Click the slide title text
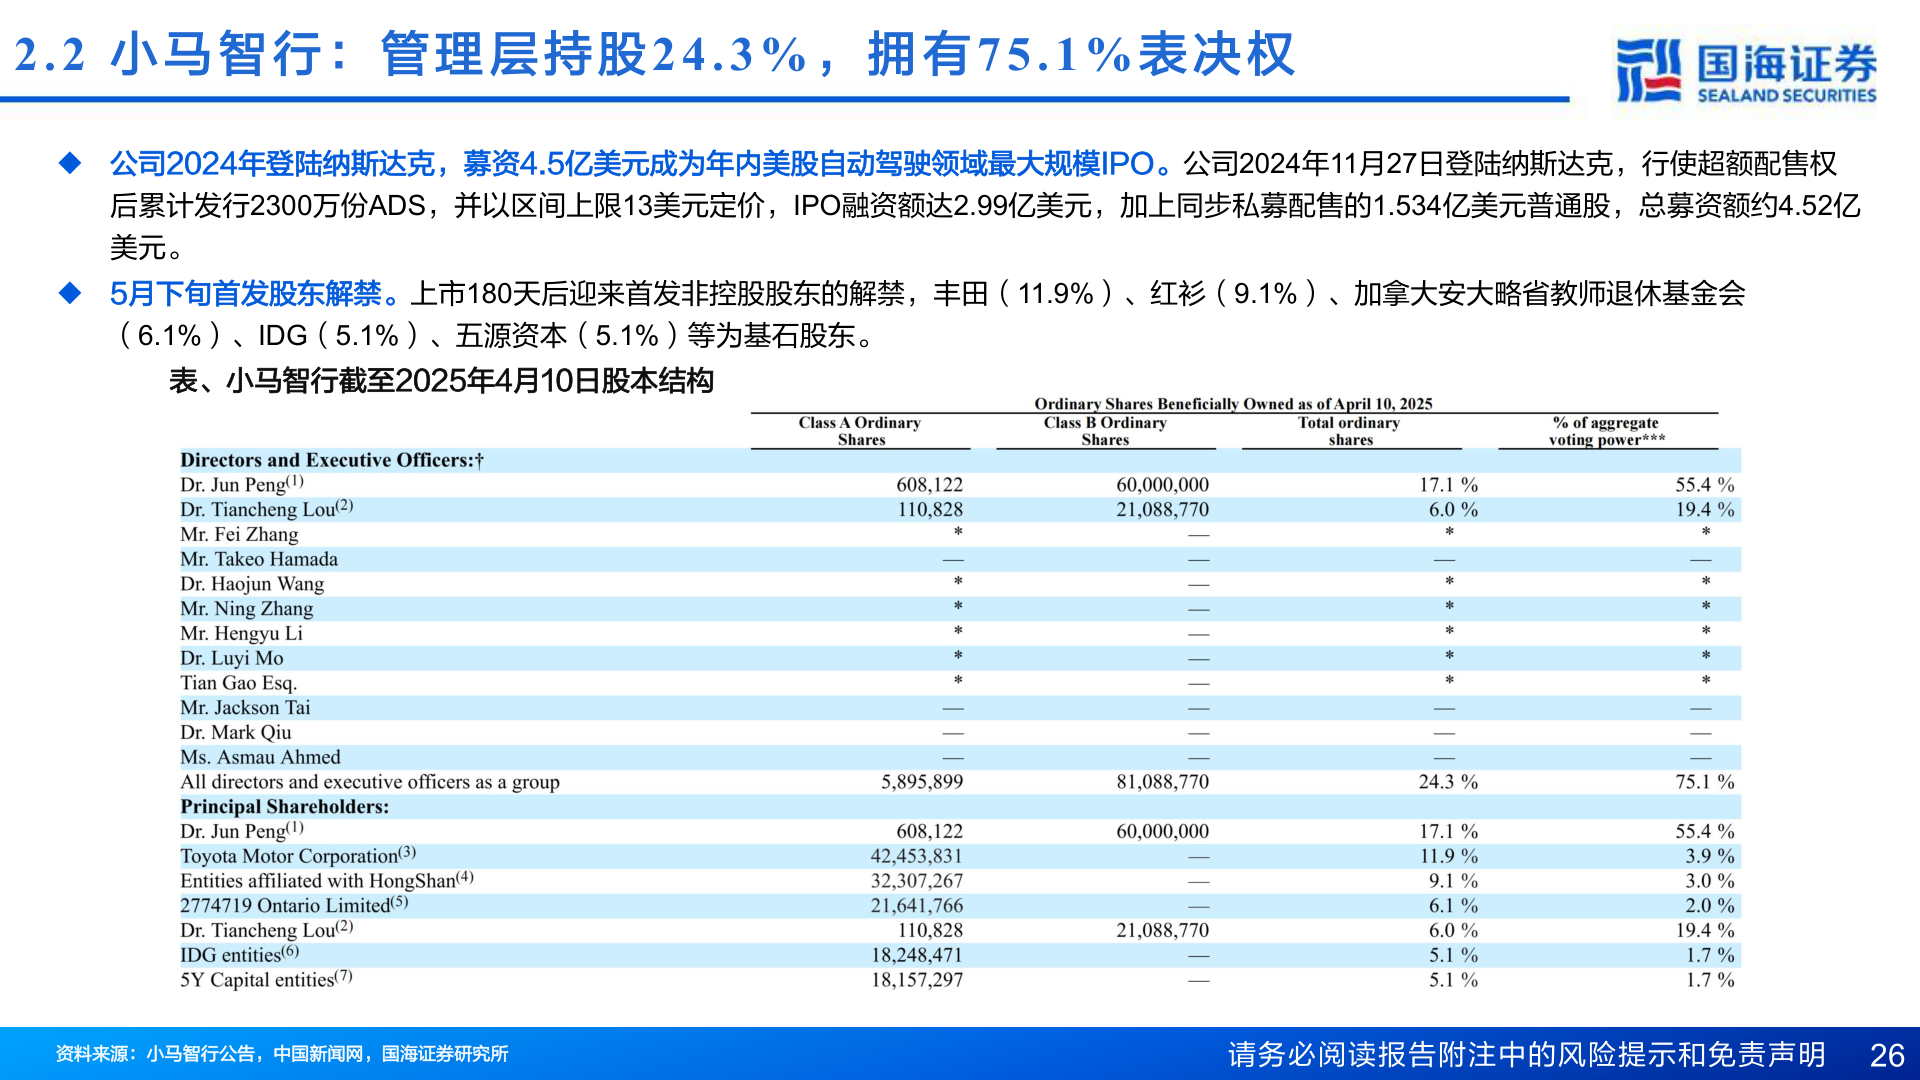 tap(655, 54)
